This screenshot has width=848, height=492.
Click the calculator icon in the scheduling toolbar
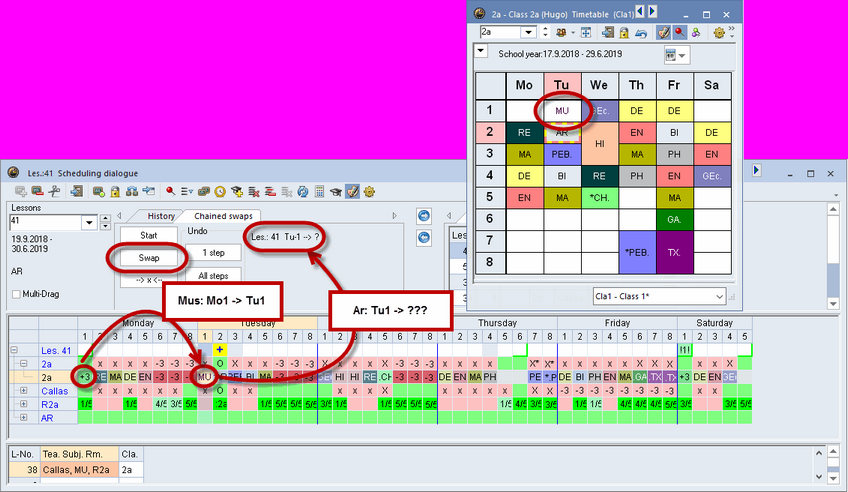[320, 191]
